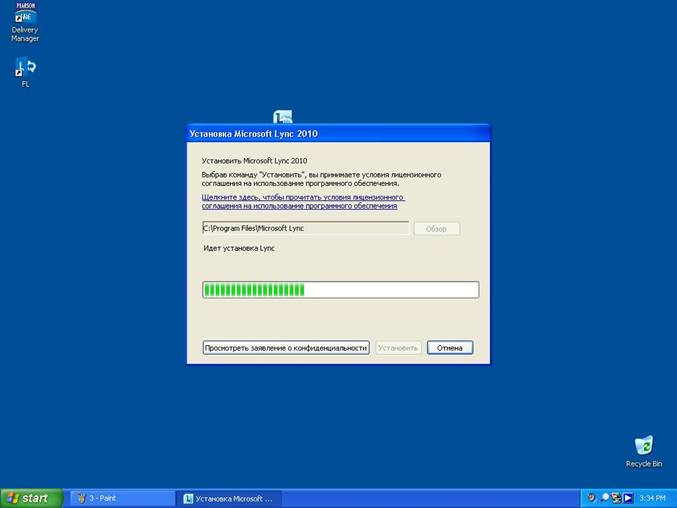Click the "Отмена" button to cancel installation

[x=450, y=348]
